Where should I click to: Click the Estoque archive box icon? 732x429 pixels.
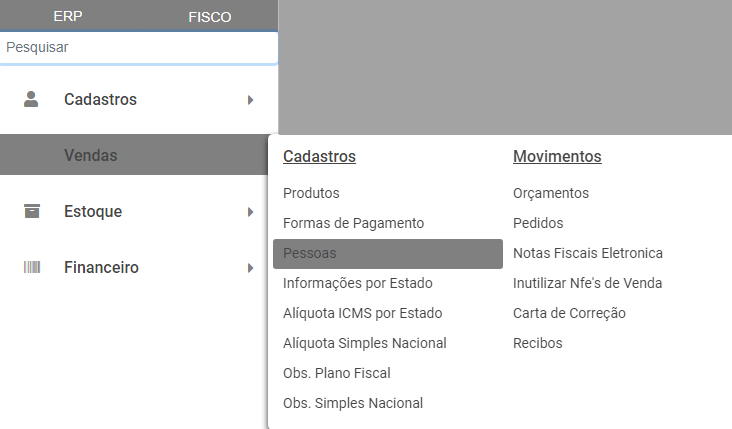click(31, 211)
